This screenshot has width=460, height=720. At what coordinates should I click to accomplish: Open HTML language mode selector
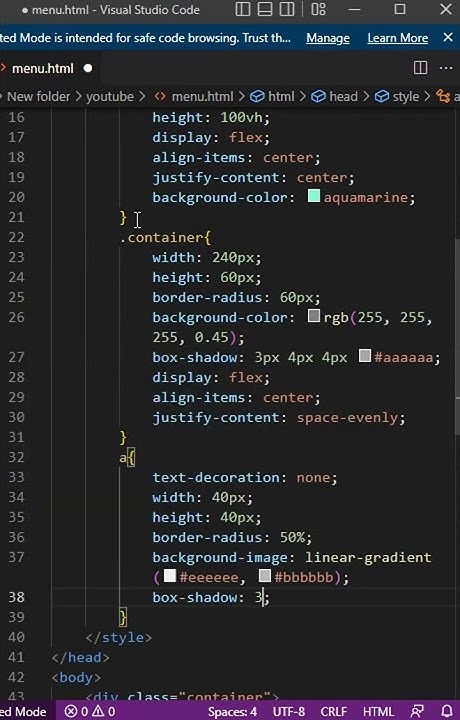tap(378, 711)
